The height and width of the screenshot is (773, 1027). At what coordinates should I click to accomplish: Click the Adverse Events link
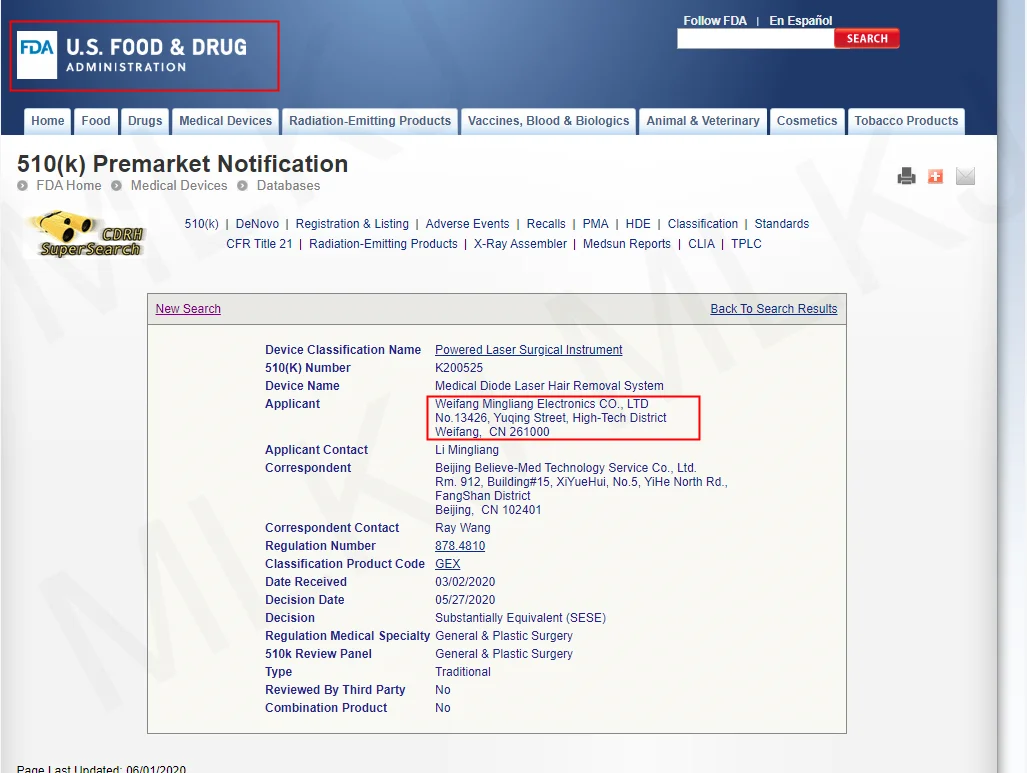point(467,224)
